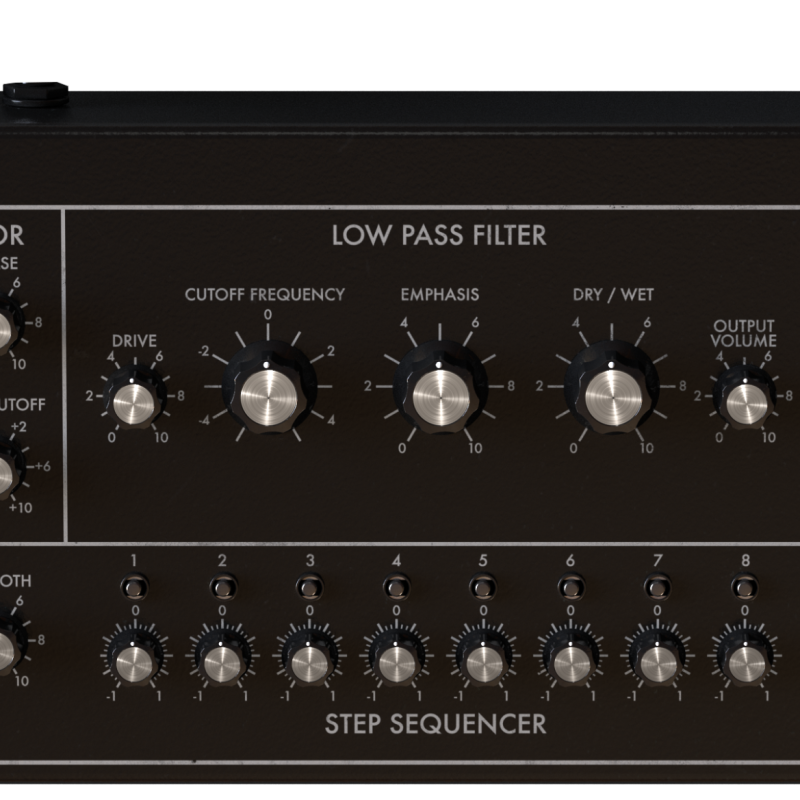Click the step 2 sequencer knob
This screenshot has width=800, height=800.
pyautogui.click(x=222, y=660)
